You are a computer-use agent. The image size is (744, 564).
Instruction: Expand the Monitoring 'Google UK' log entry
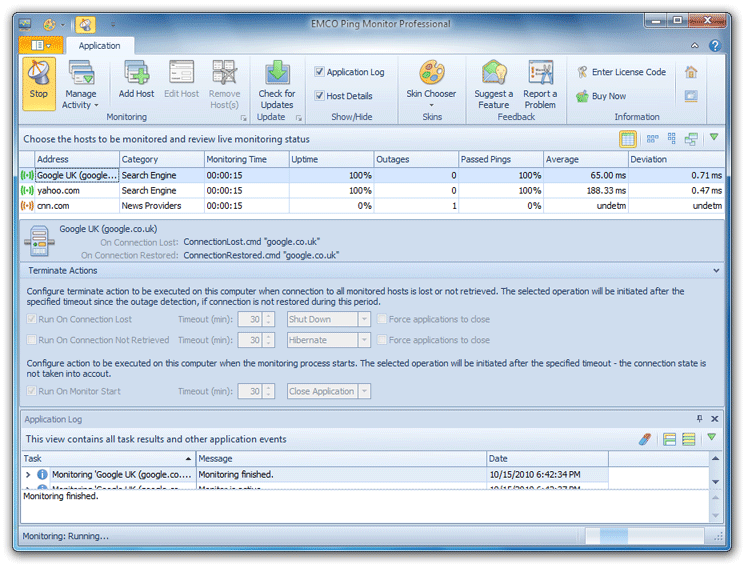tap(28, 475)
